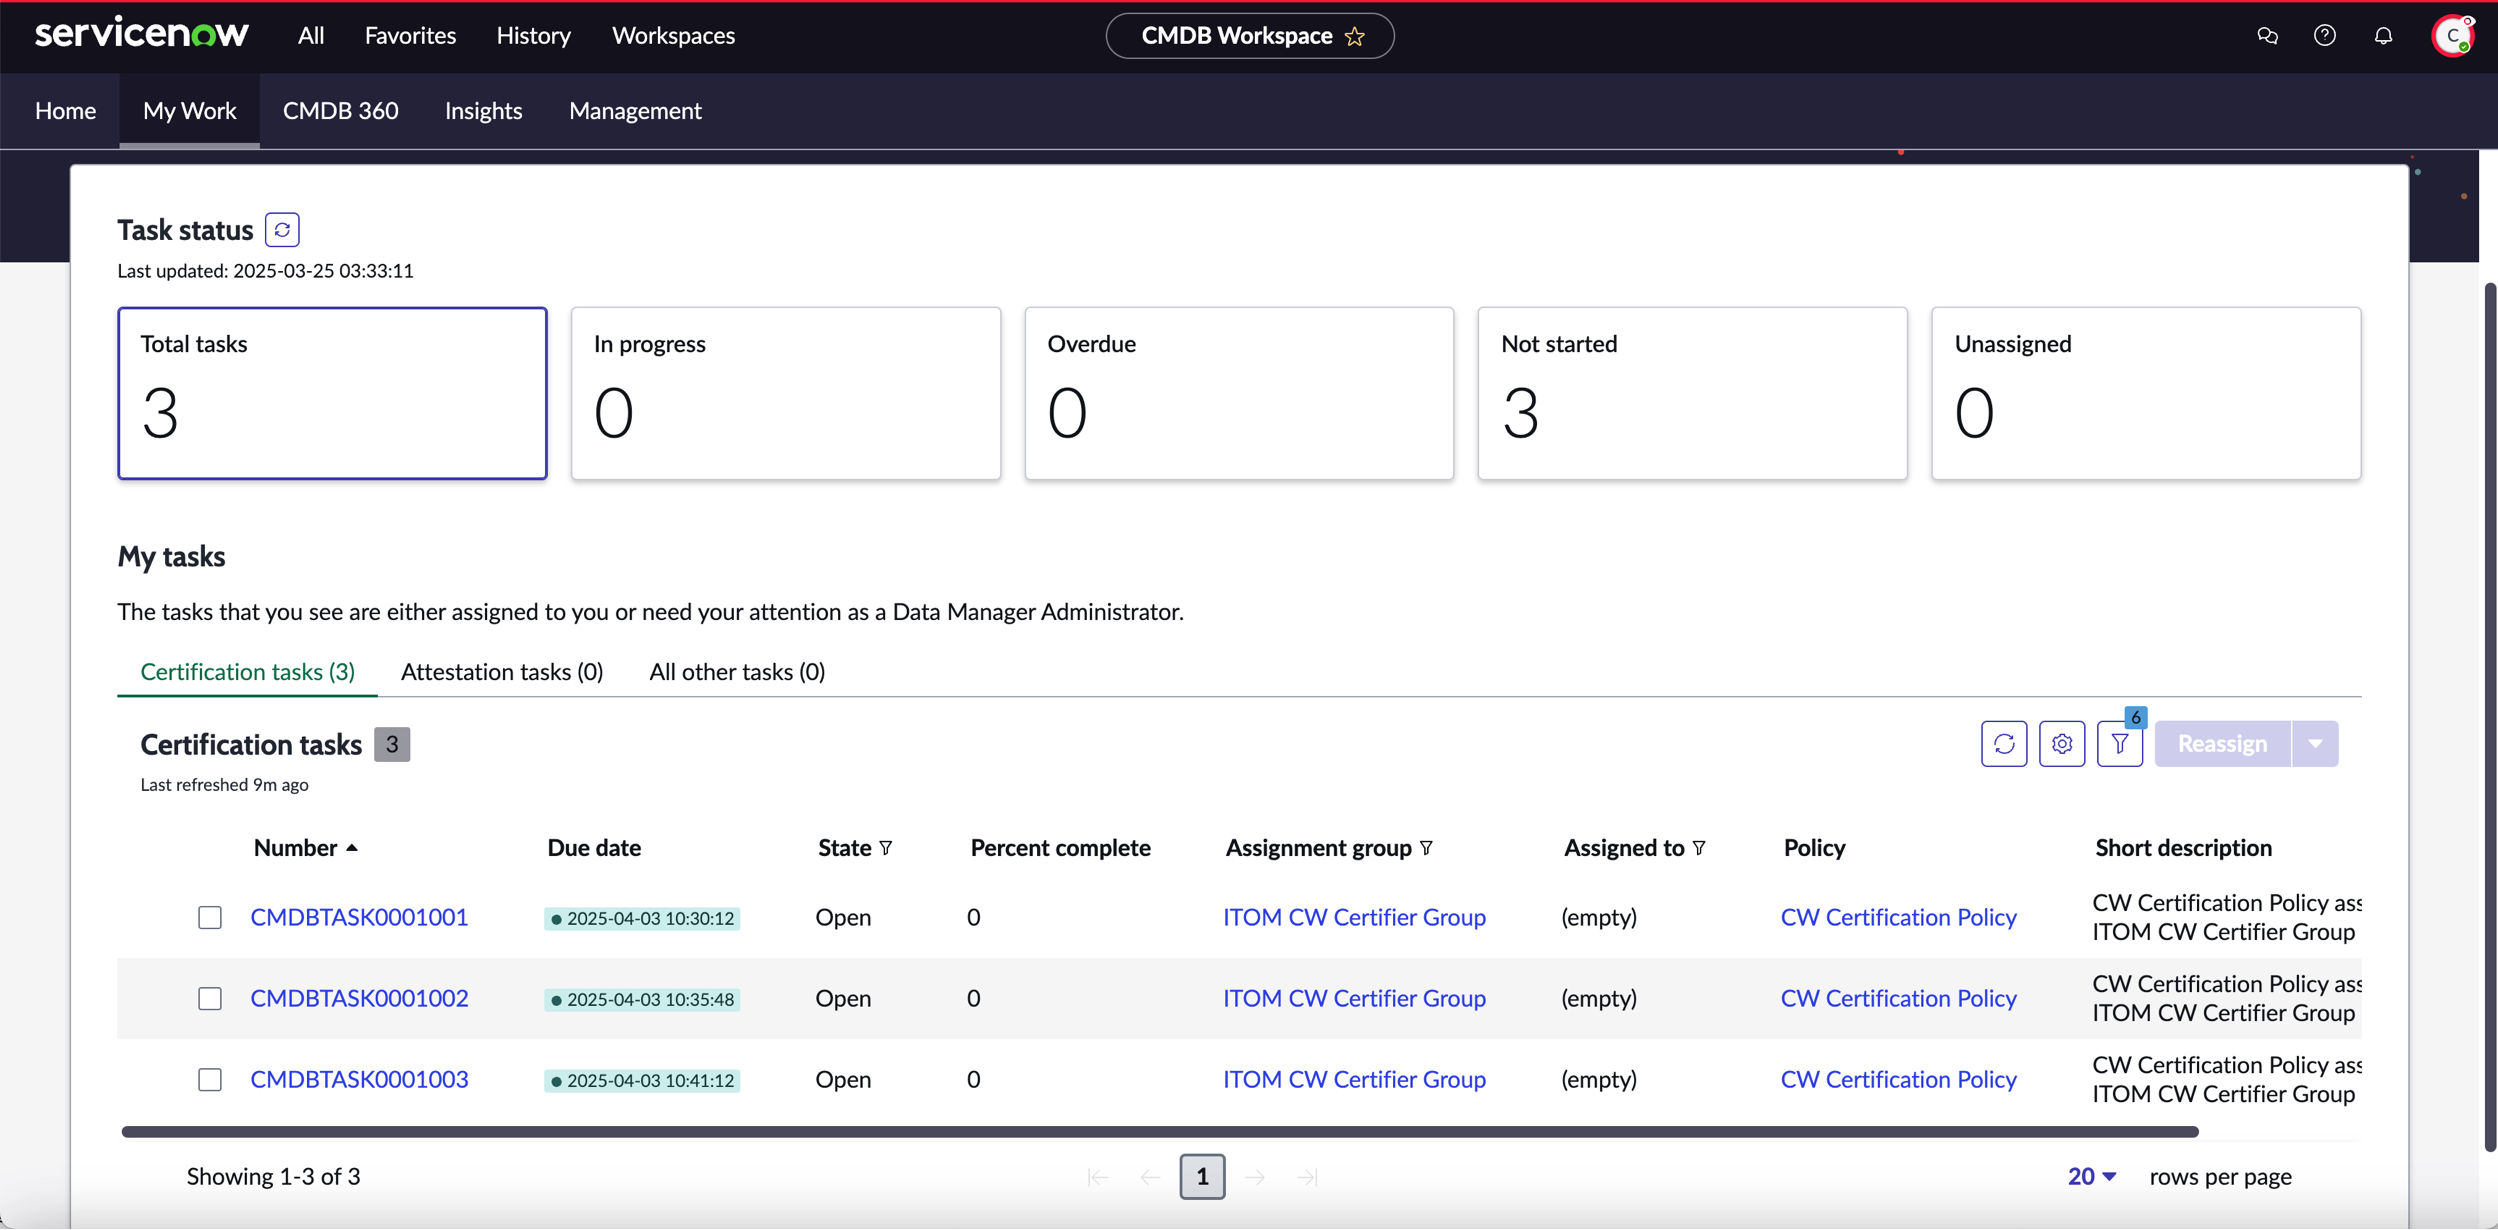Select the Certification tasks (3) tab
Screen dimensions: 2498x1230
[248, 672]
